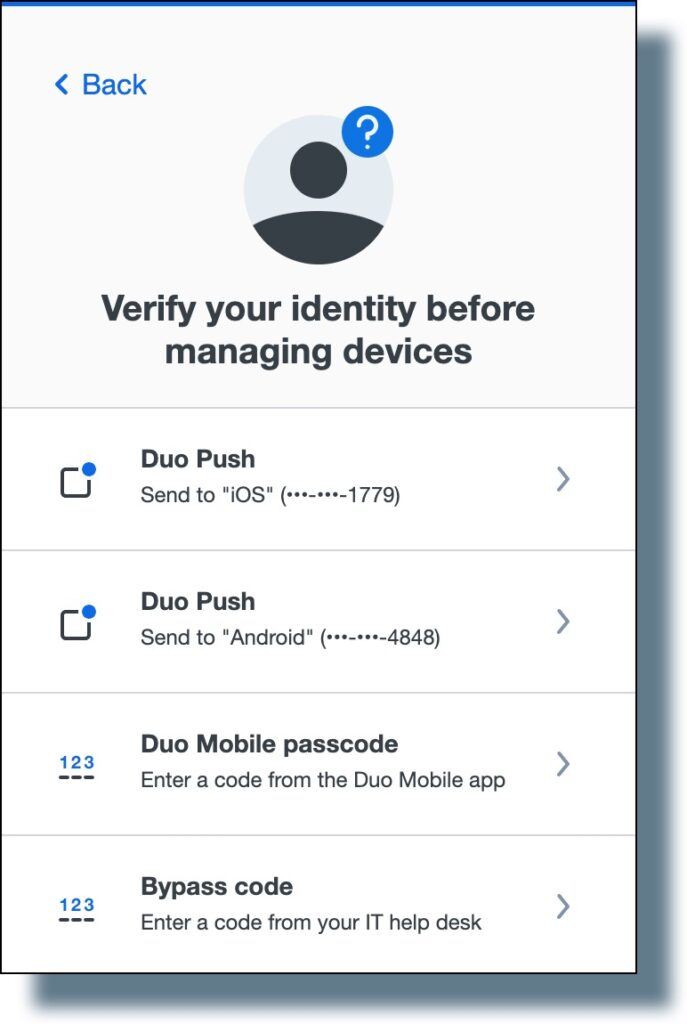Expand the Duo Mobile passcode entry option
The image size is (687, 1024).
coord(562,764)
